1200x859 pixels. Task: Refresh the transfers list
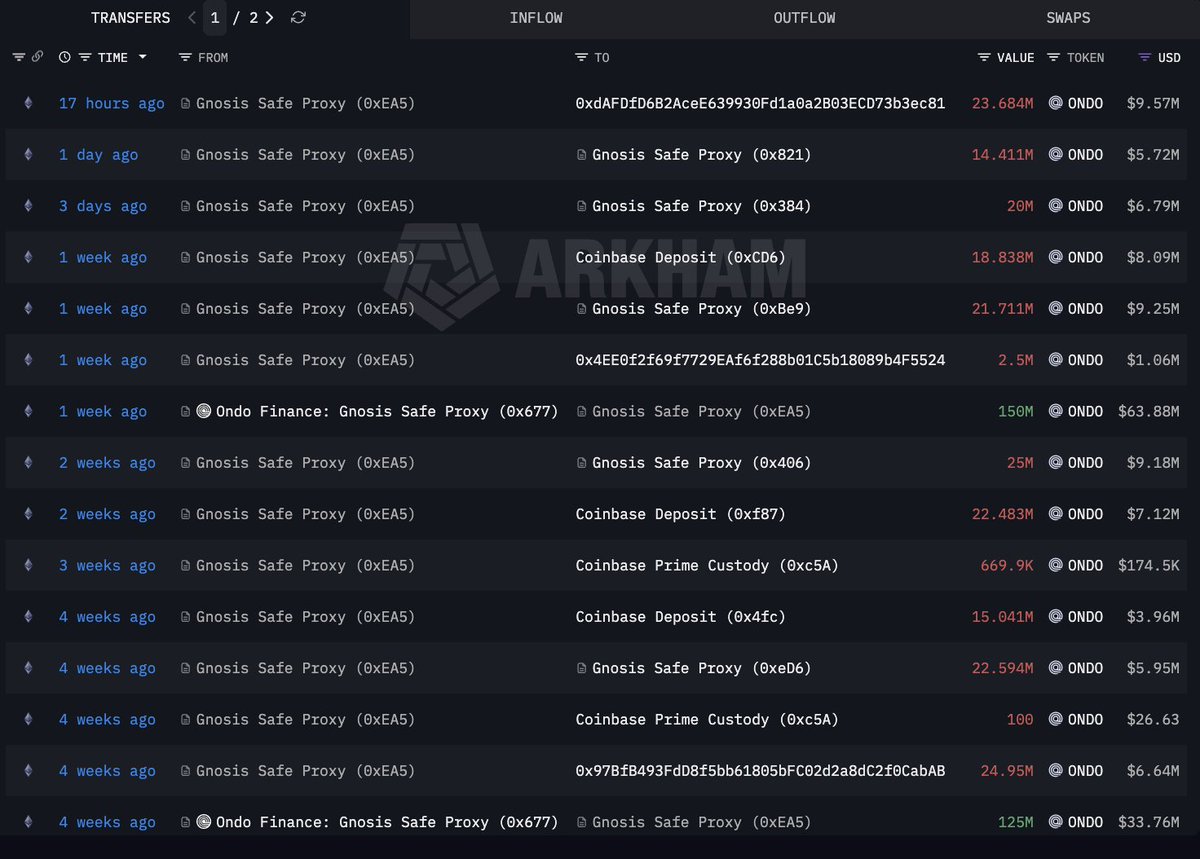coord(298,18)
